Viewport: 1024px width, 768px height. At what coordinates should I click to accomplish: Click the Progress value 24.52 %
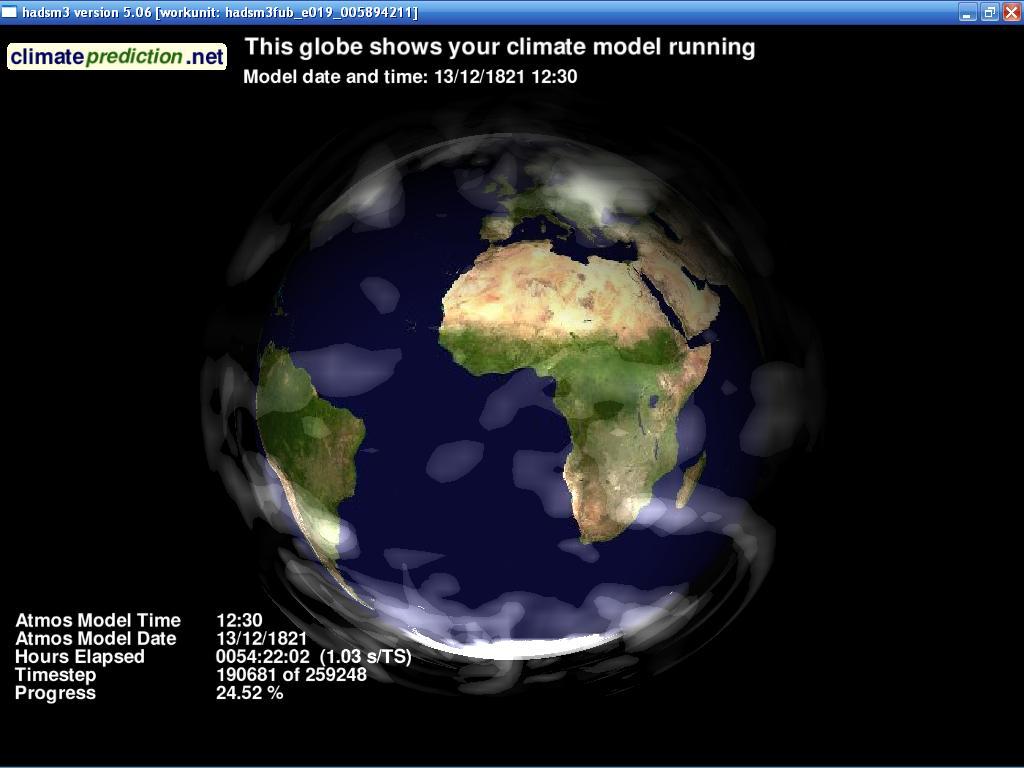(249, 693)
